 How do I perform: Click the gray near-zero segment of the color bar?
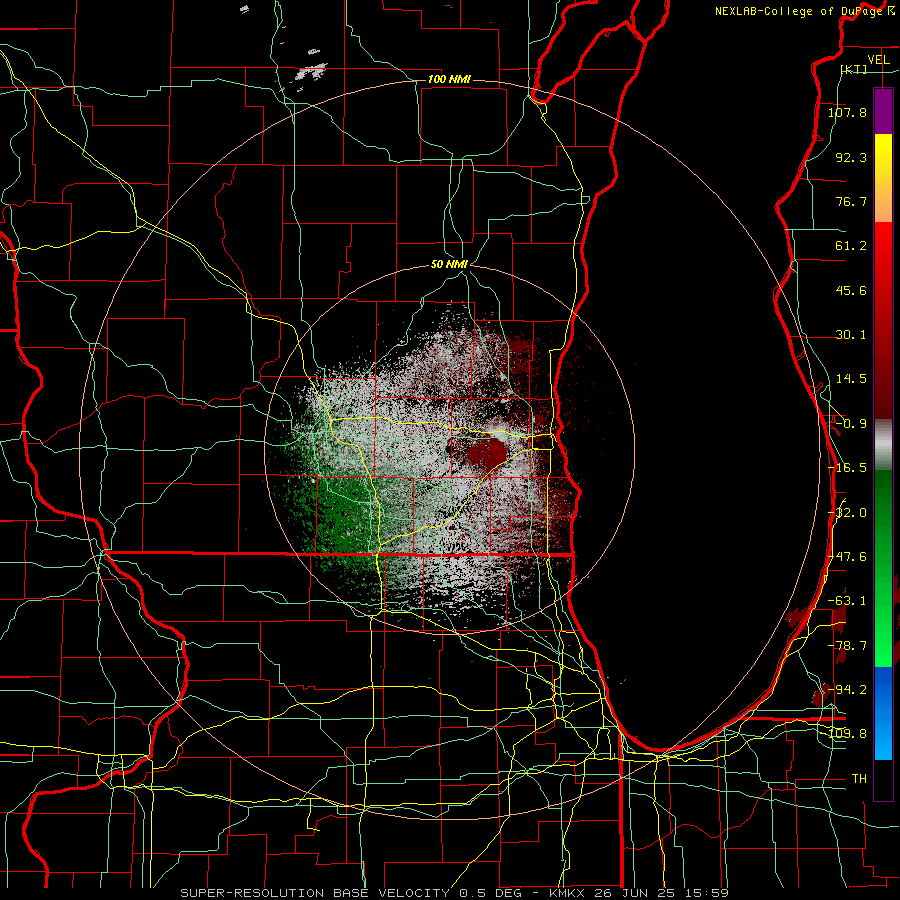tap(883, 445)
